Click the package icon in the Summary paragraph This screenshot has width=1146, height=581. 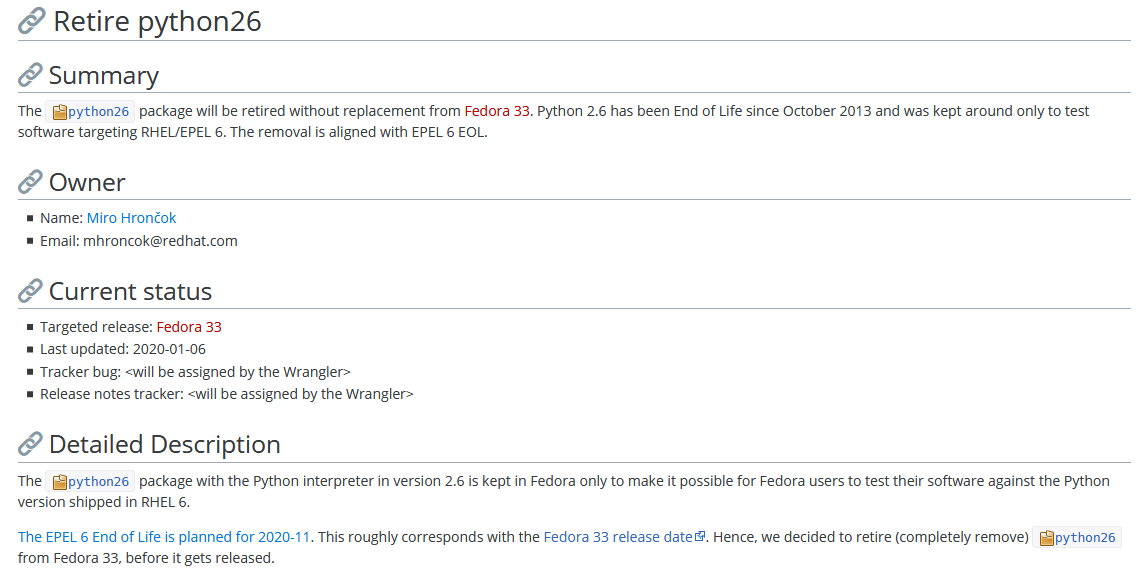59,112
